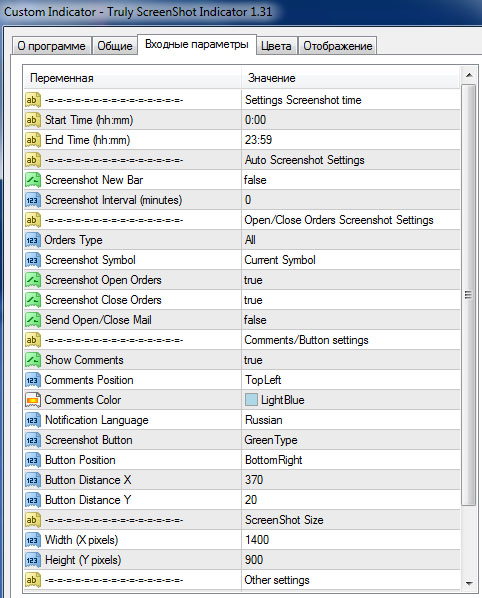This screenshot has height=598, width=482.
Task: Click the integer icon beside Screenshot Button
Action: [32, 440]
